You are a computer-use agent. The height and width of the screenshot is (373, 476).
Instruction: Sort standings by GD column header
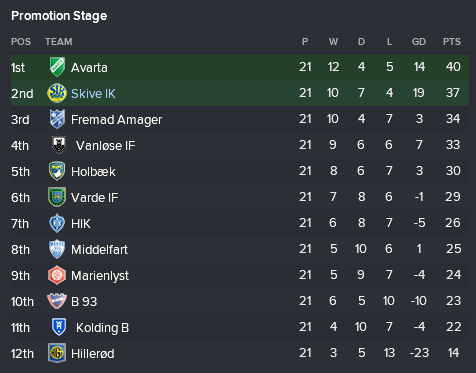[419, 42]
